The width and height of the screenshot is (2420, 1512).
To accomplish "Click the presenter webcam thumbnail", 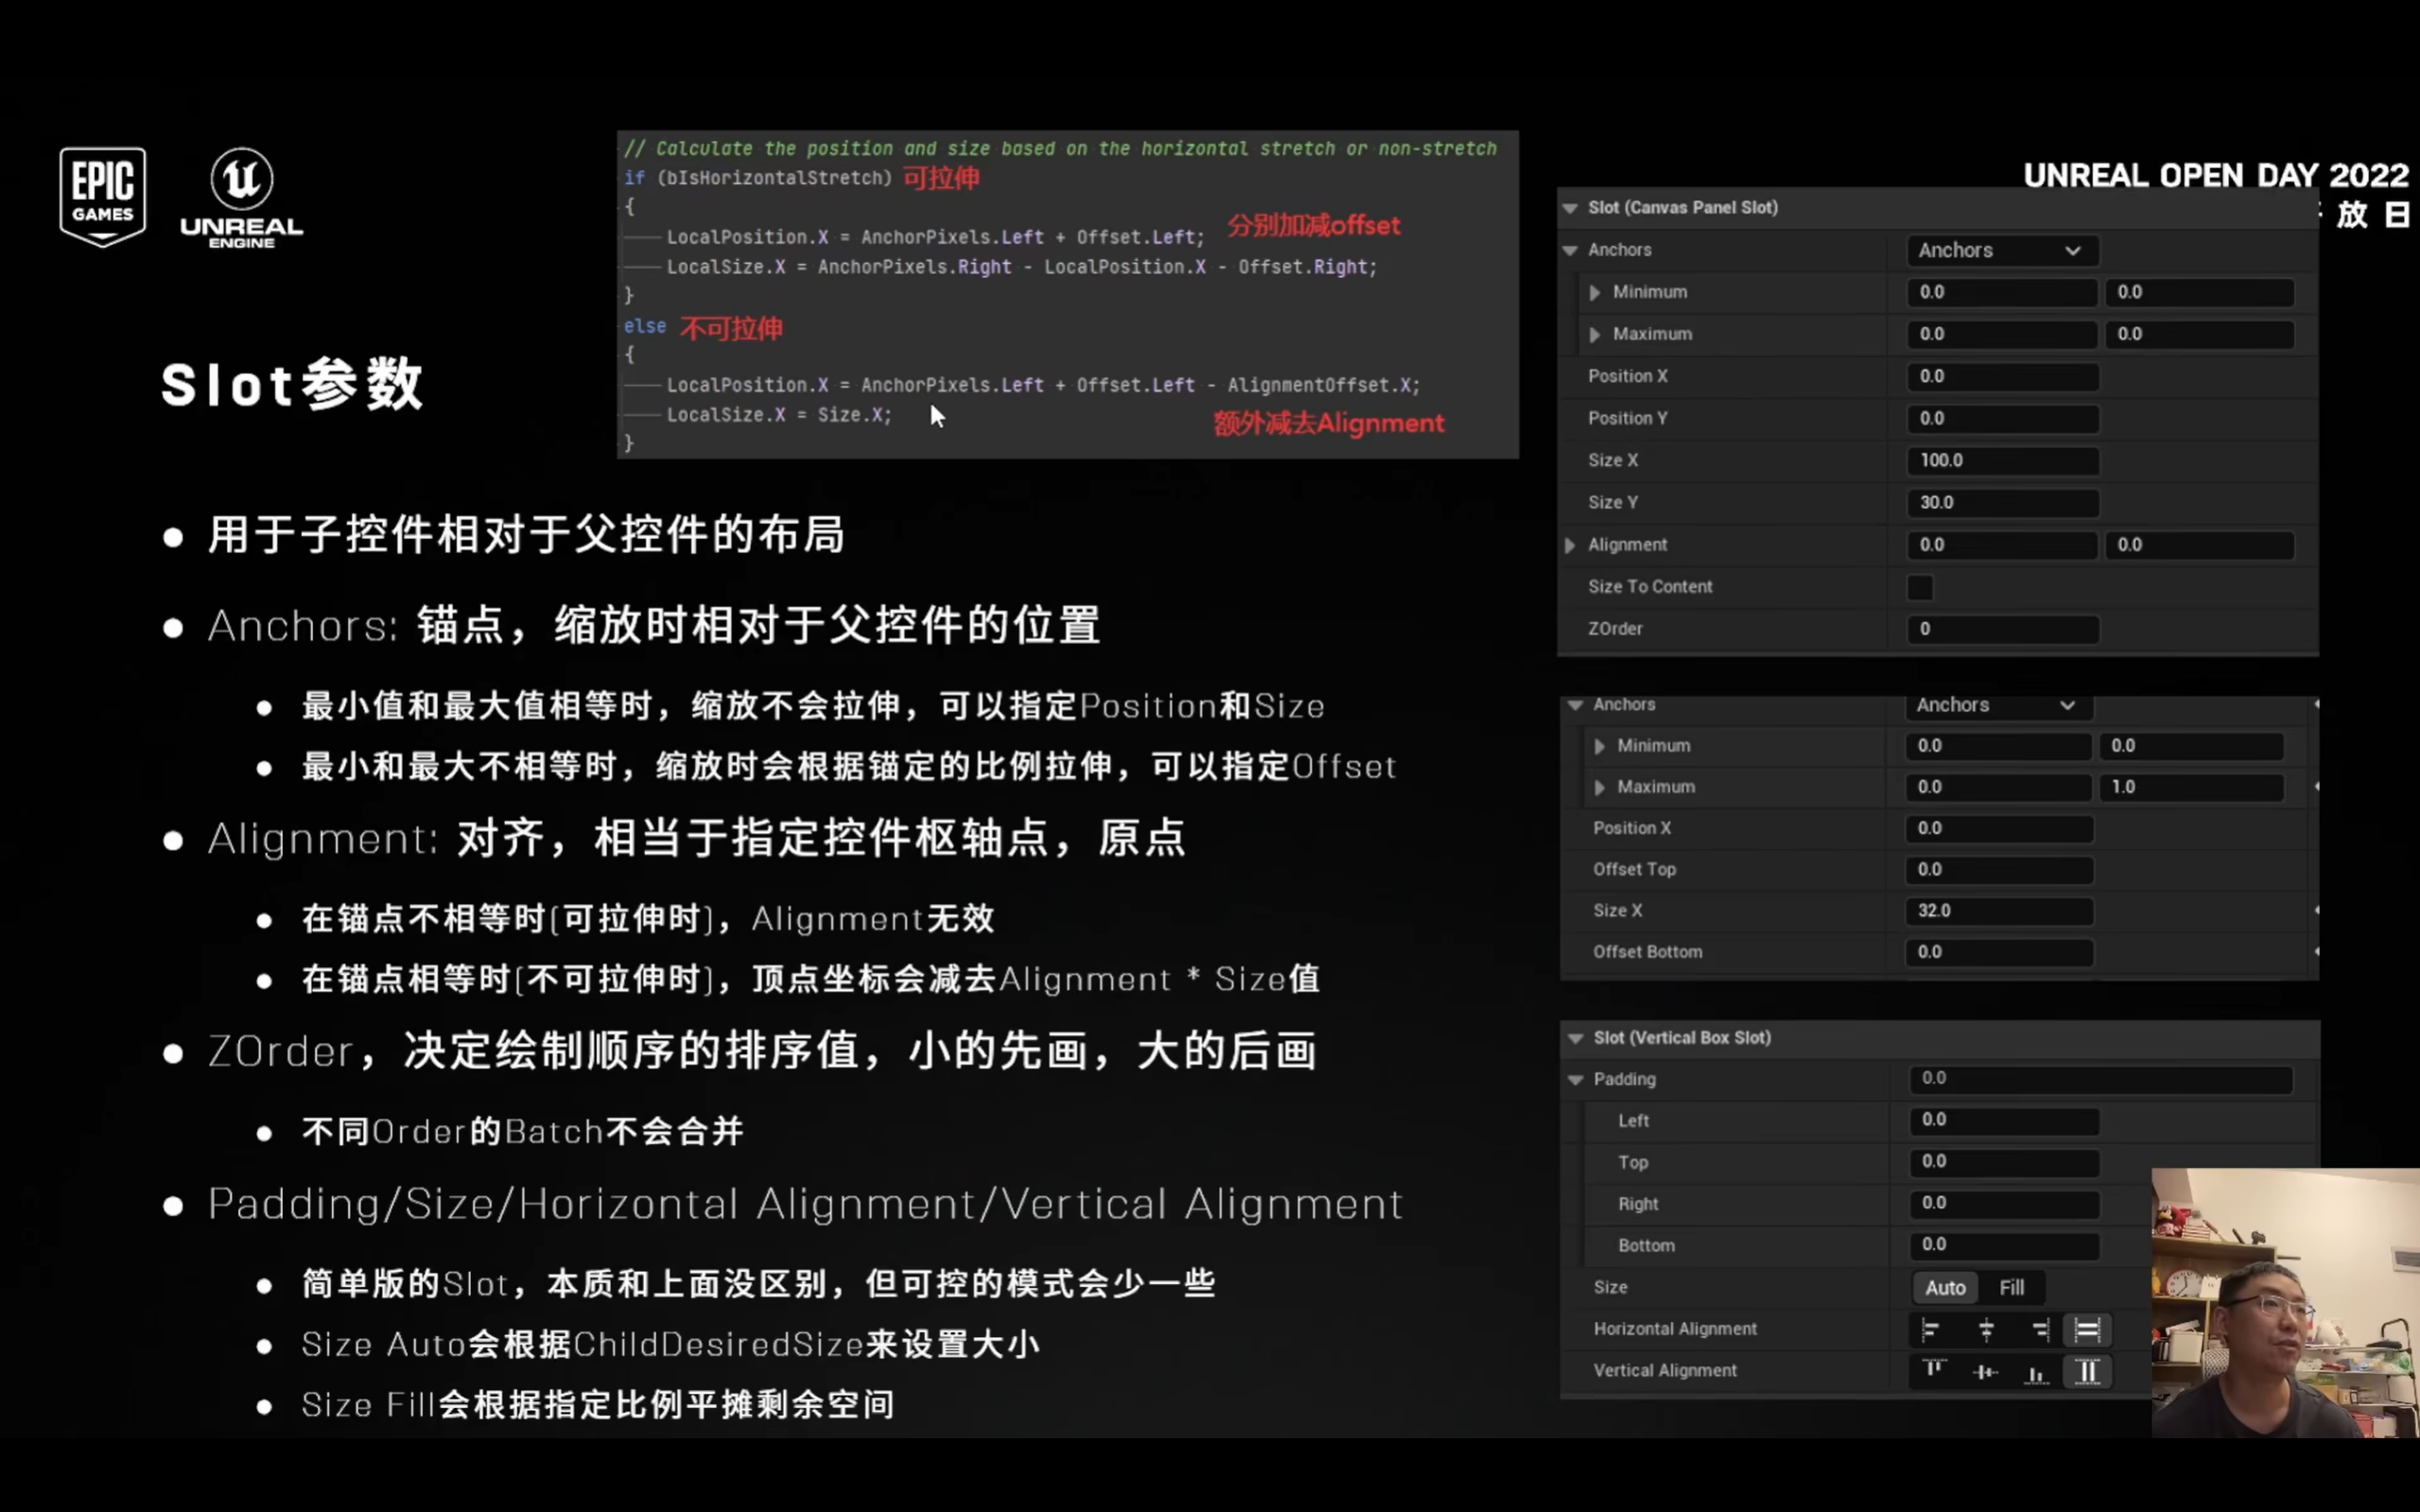I will tap(2285, 1302).
